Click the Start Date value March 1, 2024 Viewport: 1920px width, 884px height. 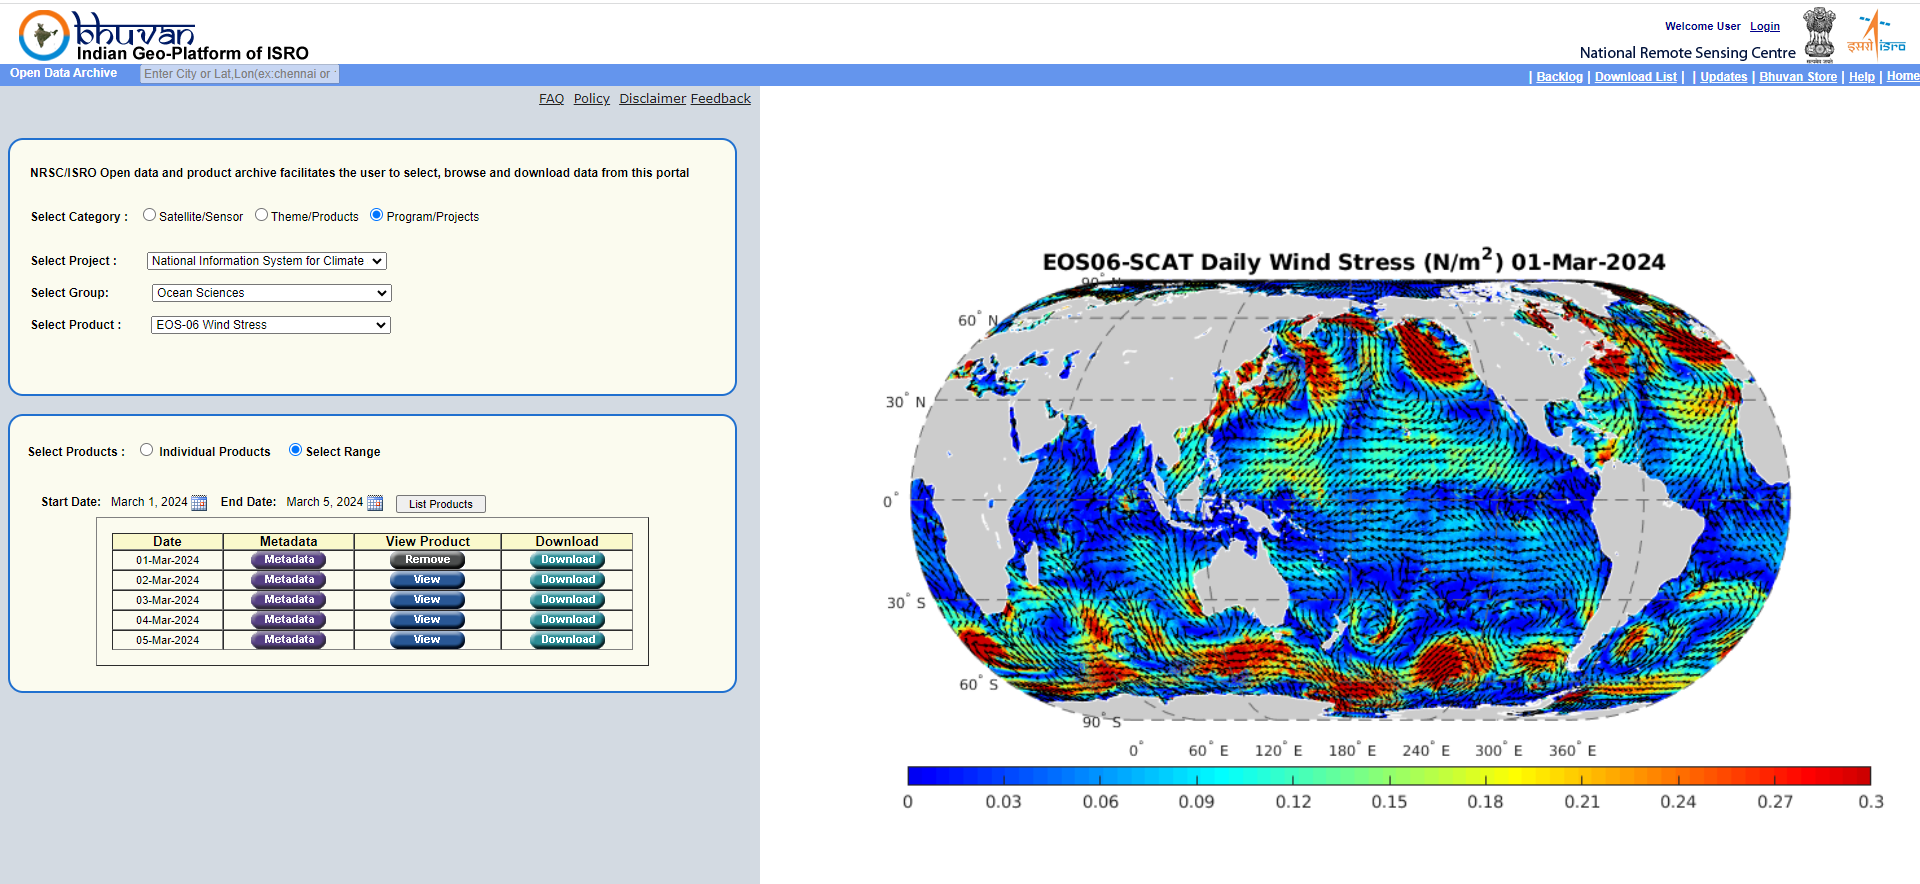[149, 502]
